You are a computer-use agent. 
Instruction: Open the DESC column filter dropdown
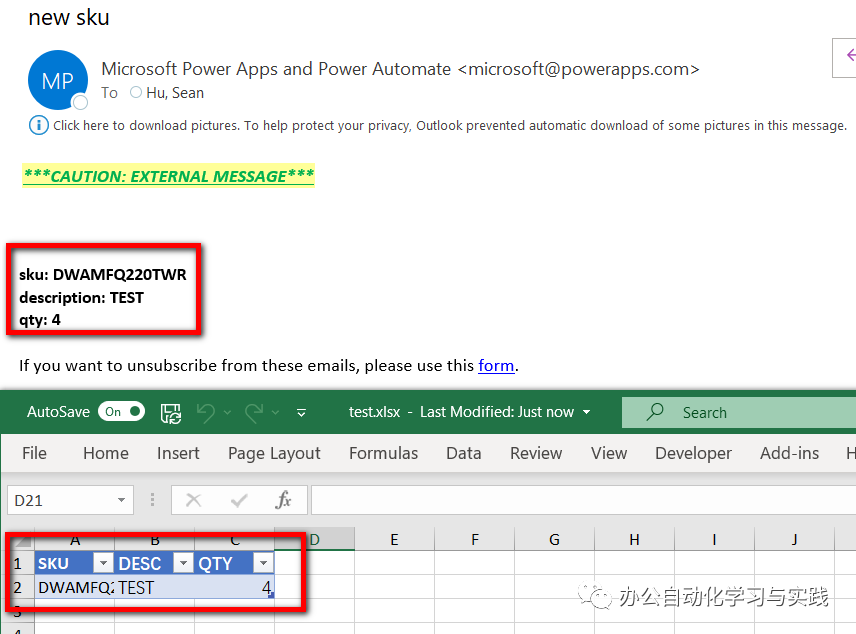(183, 562)
